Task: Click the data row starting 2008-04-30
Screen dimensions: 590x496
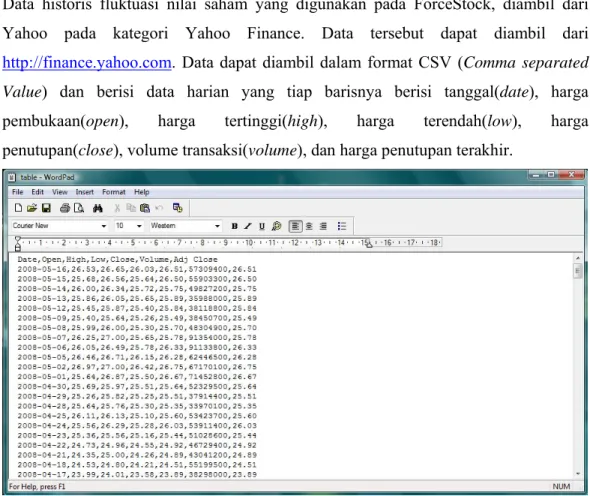Action: pos(137,386)
